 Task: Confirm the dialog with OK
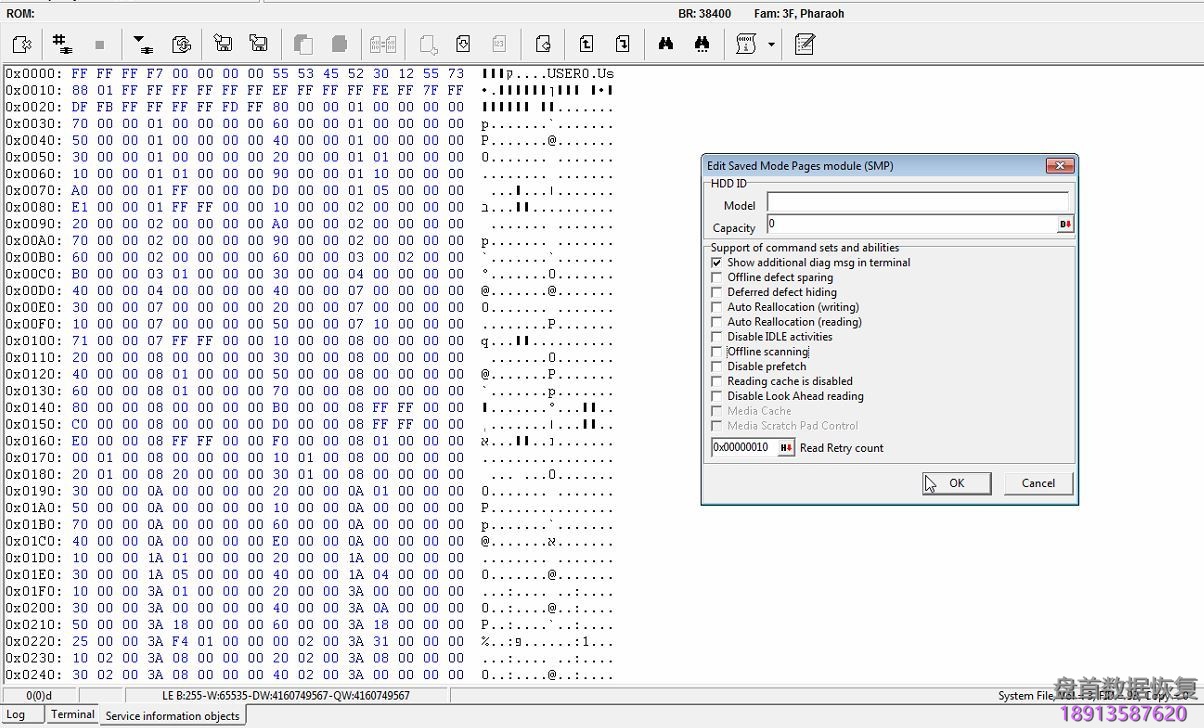coord(956,483)
